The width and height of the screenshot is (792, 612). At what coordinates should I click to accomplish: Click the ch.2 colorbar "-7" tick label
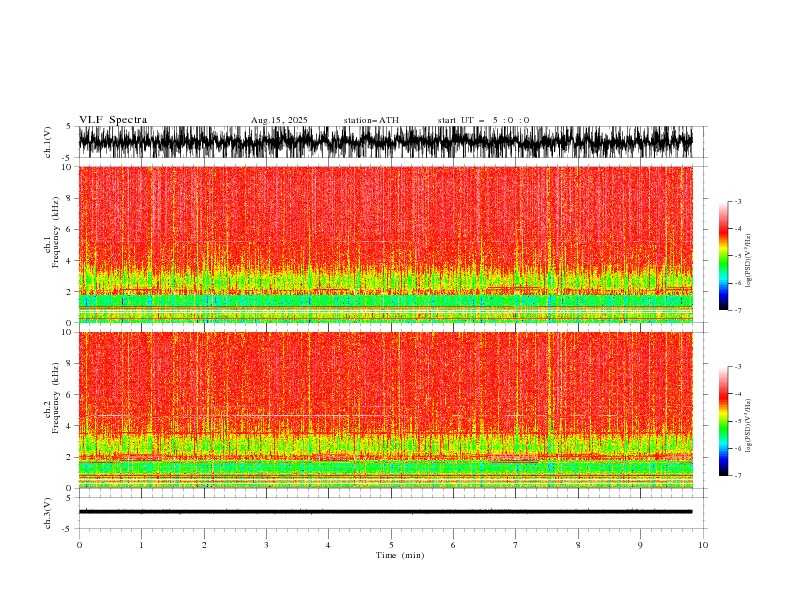[x=738, y=475]
